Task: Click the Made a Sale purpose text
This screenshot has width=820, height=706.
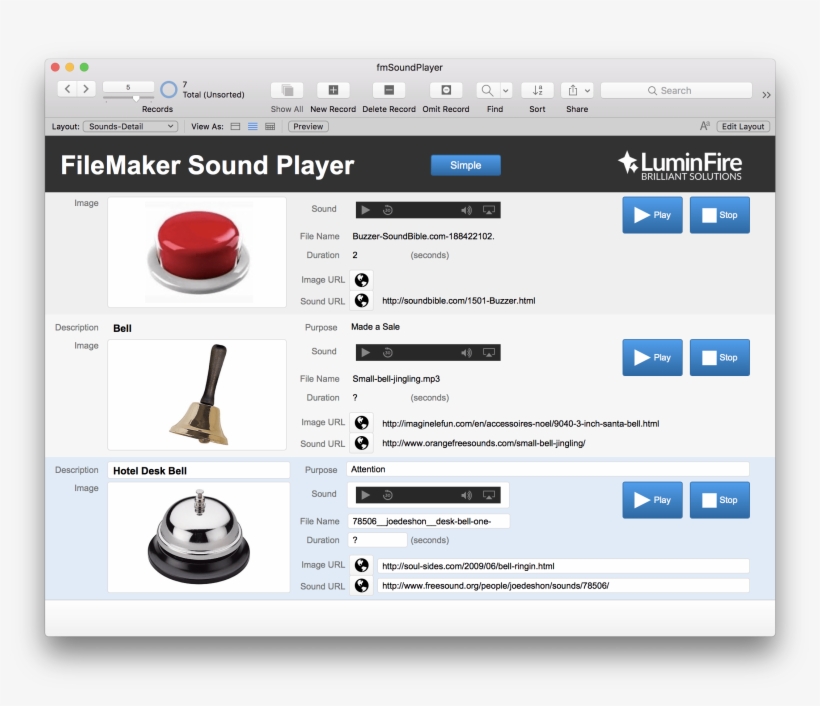Action: tap(375, 327)
